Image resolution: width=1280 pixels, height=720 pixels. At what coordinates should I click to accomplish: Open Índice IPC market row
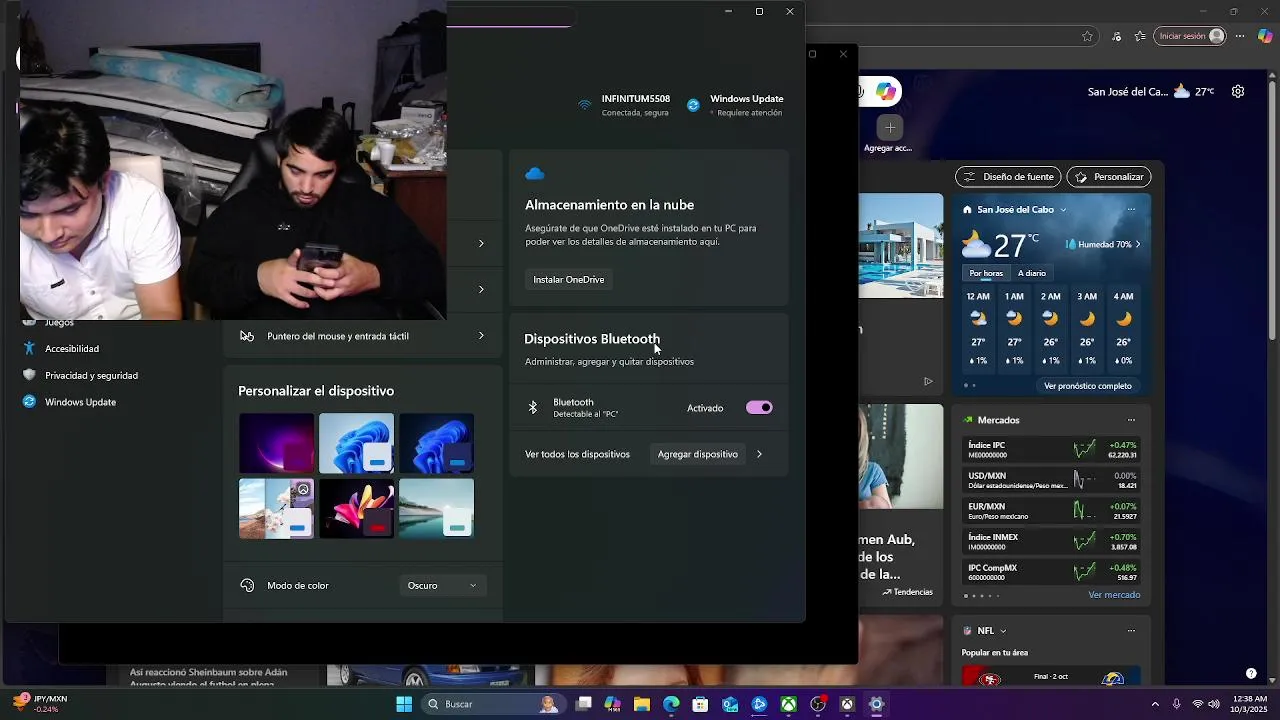pos(1052,450)
